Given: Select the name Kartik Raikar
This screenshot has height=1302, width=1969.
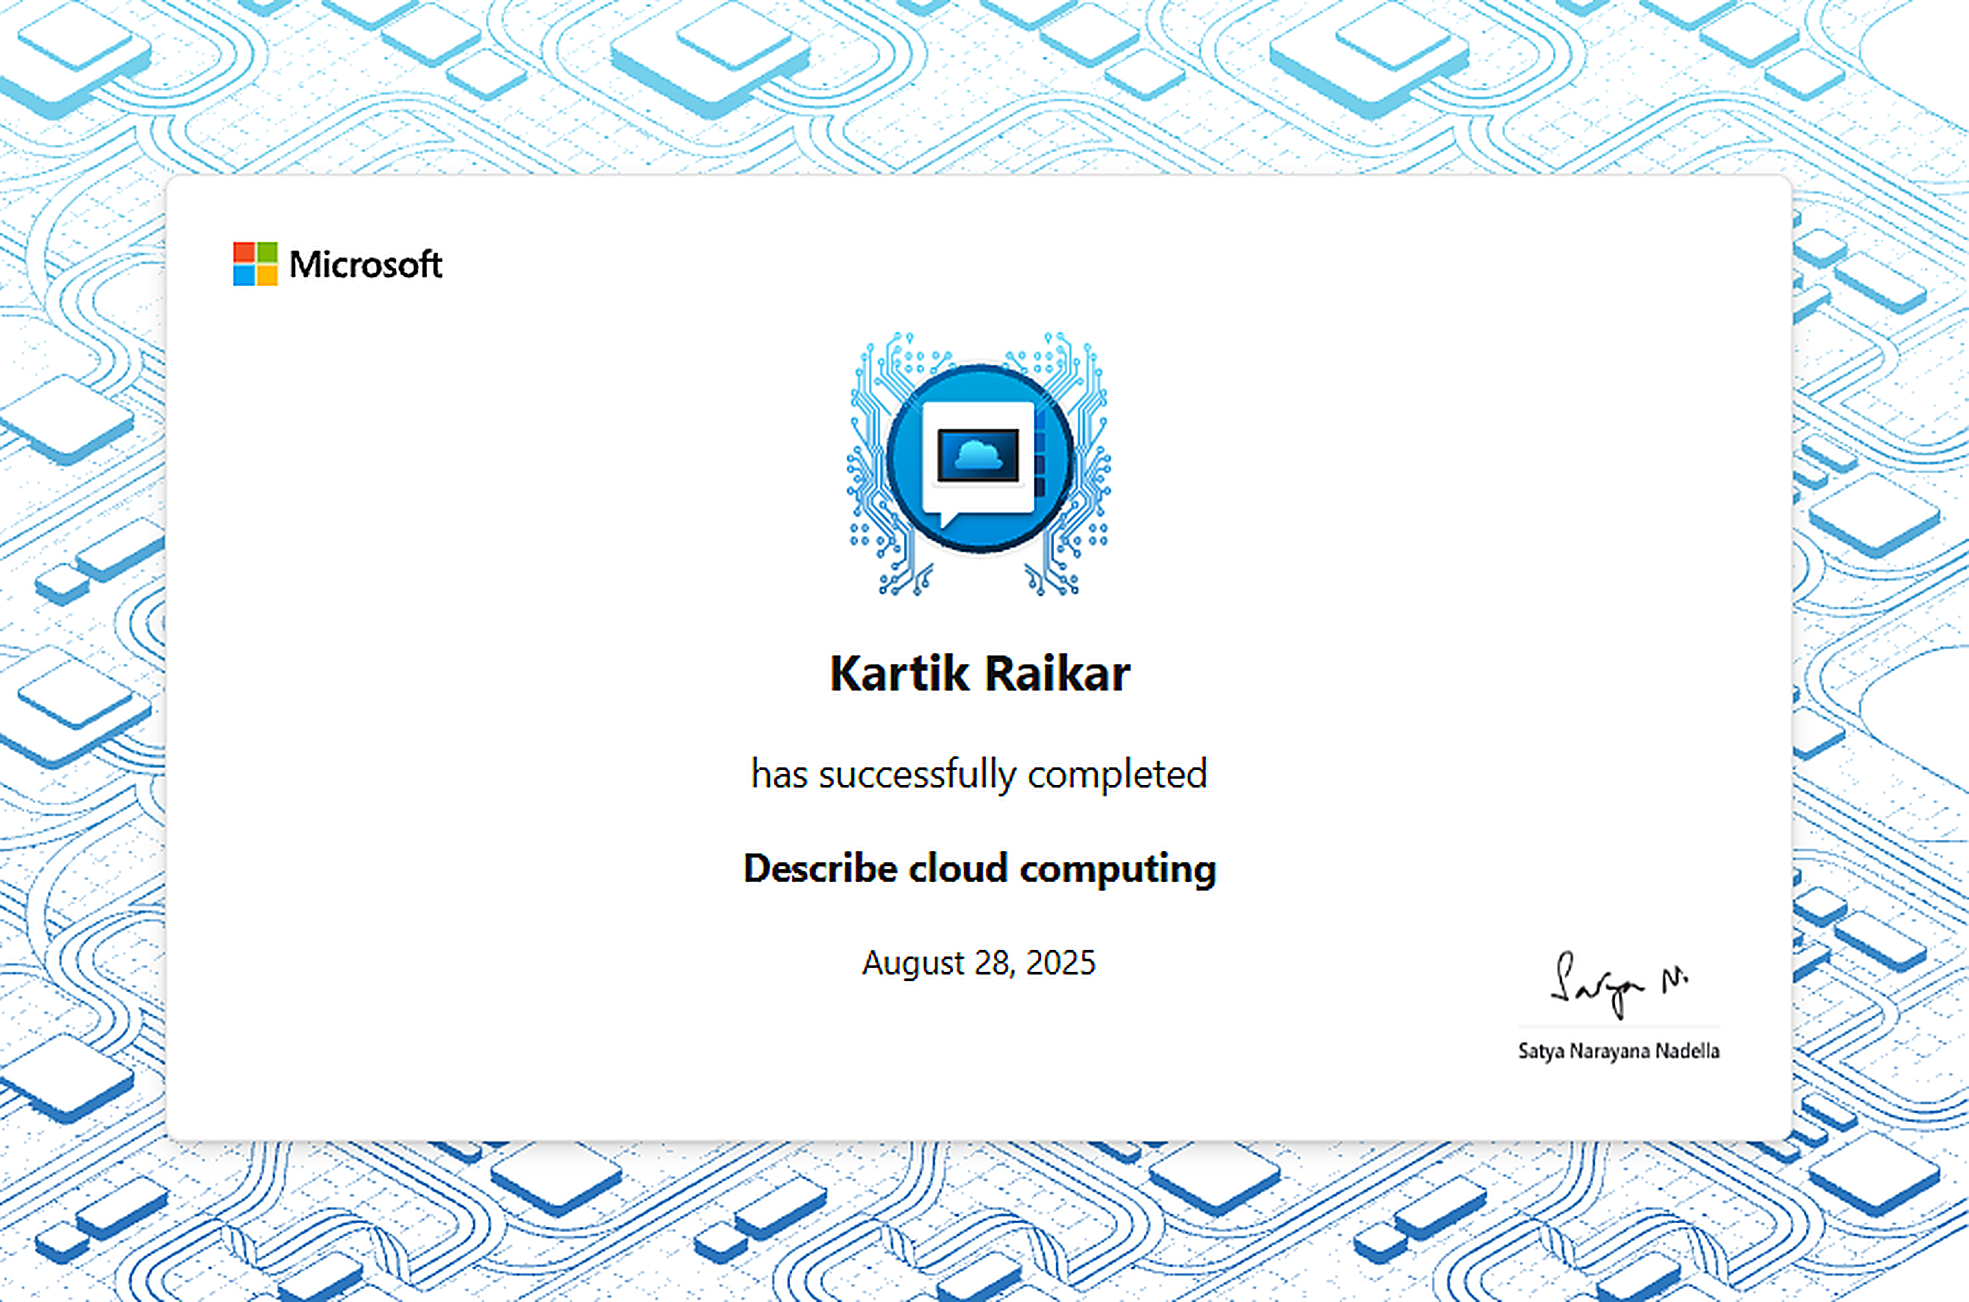Looking at the screenshot, I should point(980,674).
